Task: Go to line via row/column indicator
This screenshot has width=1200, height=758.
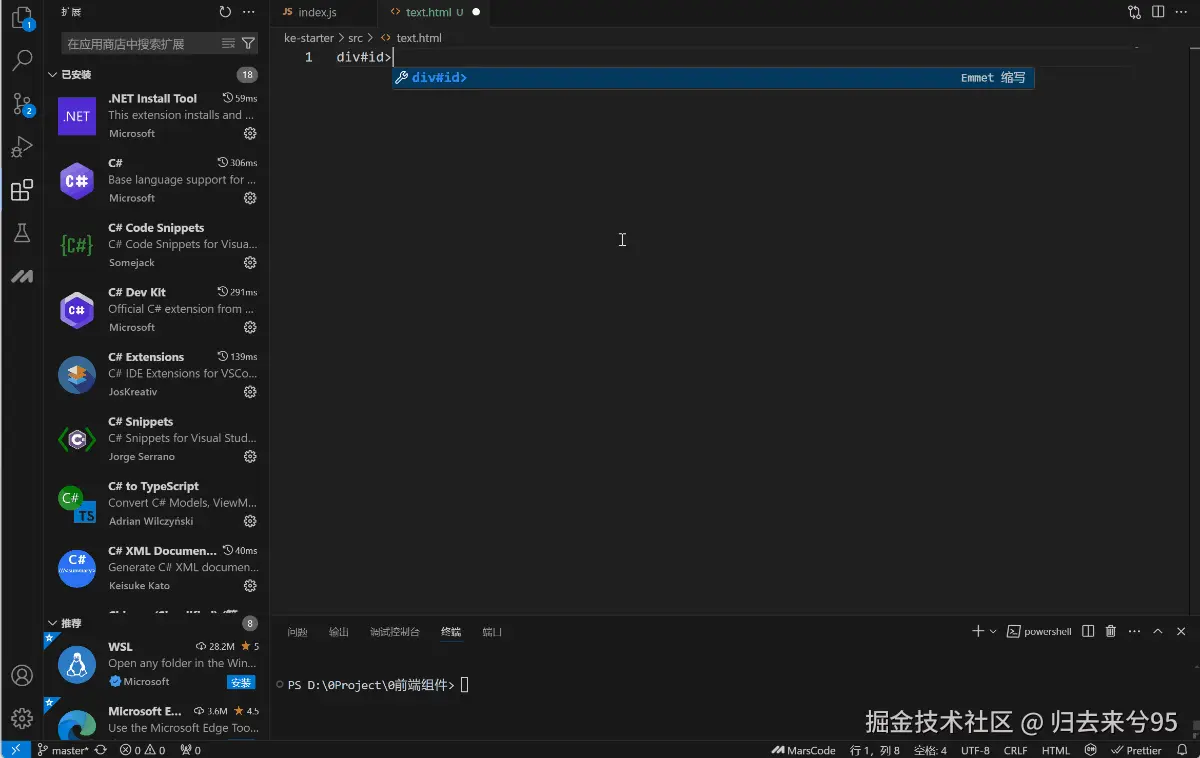Action: (875, 750)
